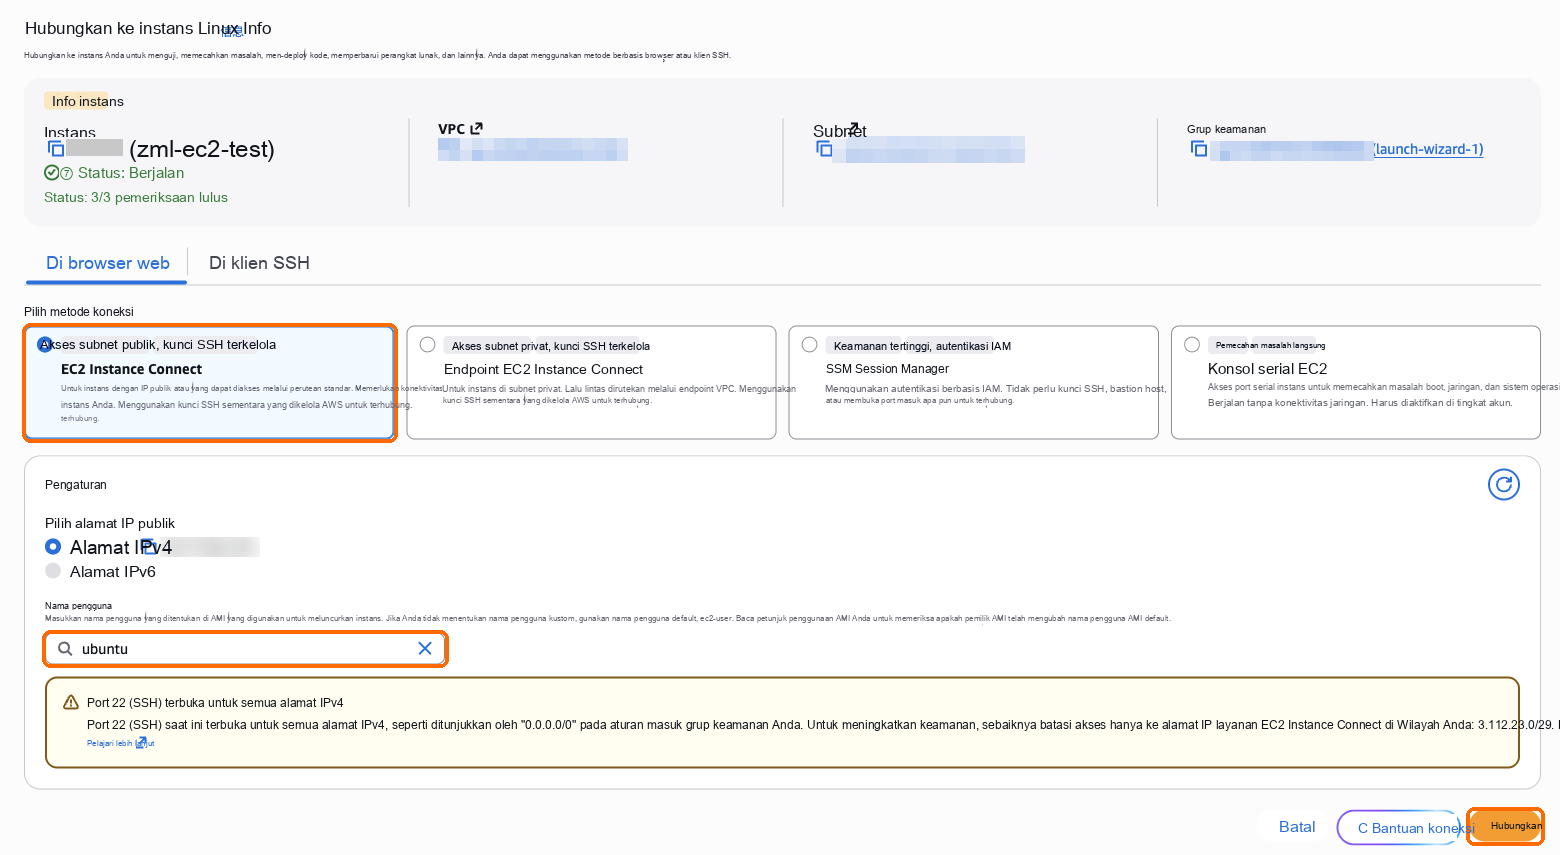Copy the zml-ec2-test instance ID
This screenshot has height=855, width=1560.
point(56,149)
